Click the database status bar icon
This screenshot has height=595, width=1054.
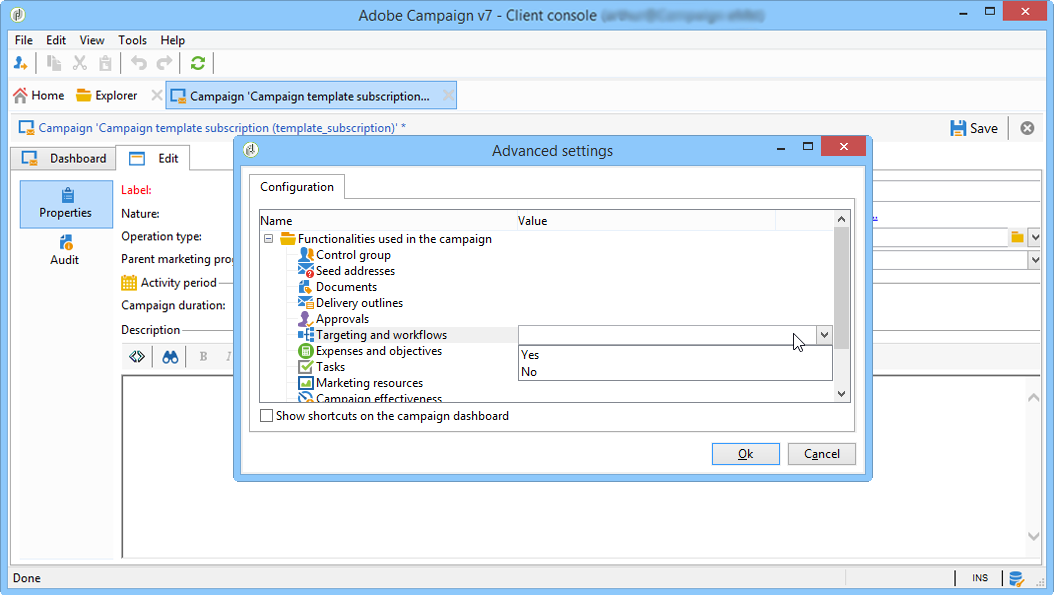coord(1016,578)
